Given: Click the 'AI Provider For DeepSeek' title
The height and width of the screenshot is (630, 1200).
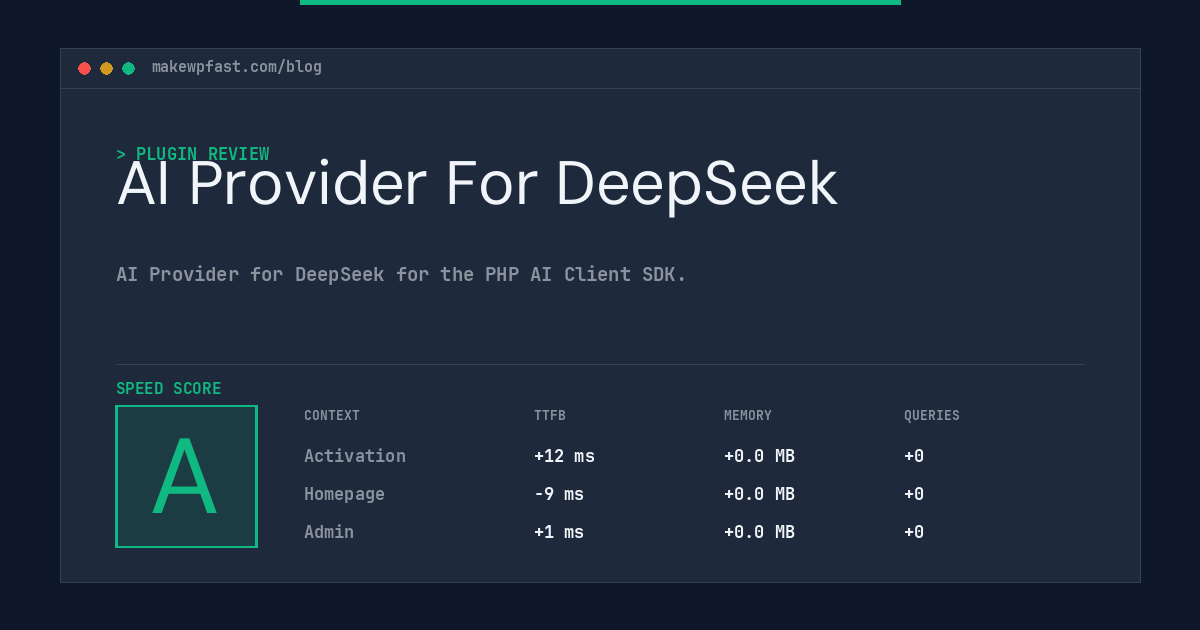Looking at the screenshot, I should click(477, 184).
